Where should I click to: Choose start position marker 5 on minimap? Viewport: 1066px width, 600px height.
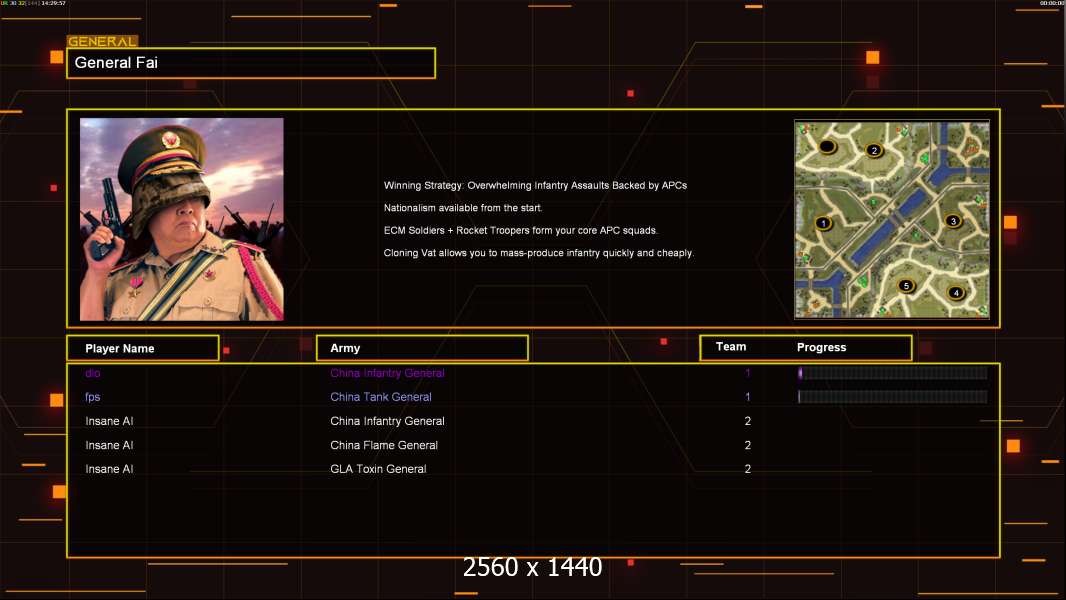[906, 285]
